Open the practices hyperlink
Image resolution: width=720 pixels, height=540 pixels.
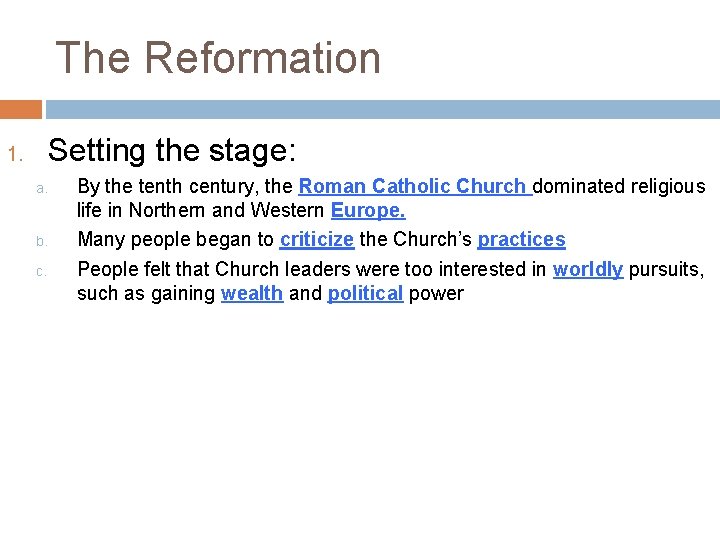521,240
